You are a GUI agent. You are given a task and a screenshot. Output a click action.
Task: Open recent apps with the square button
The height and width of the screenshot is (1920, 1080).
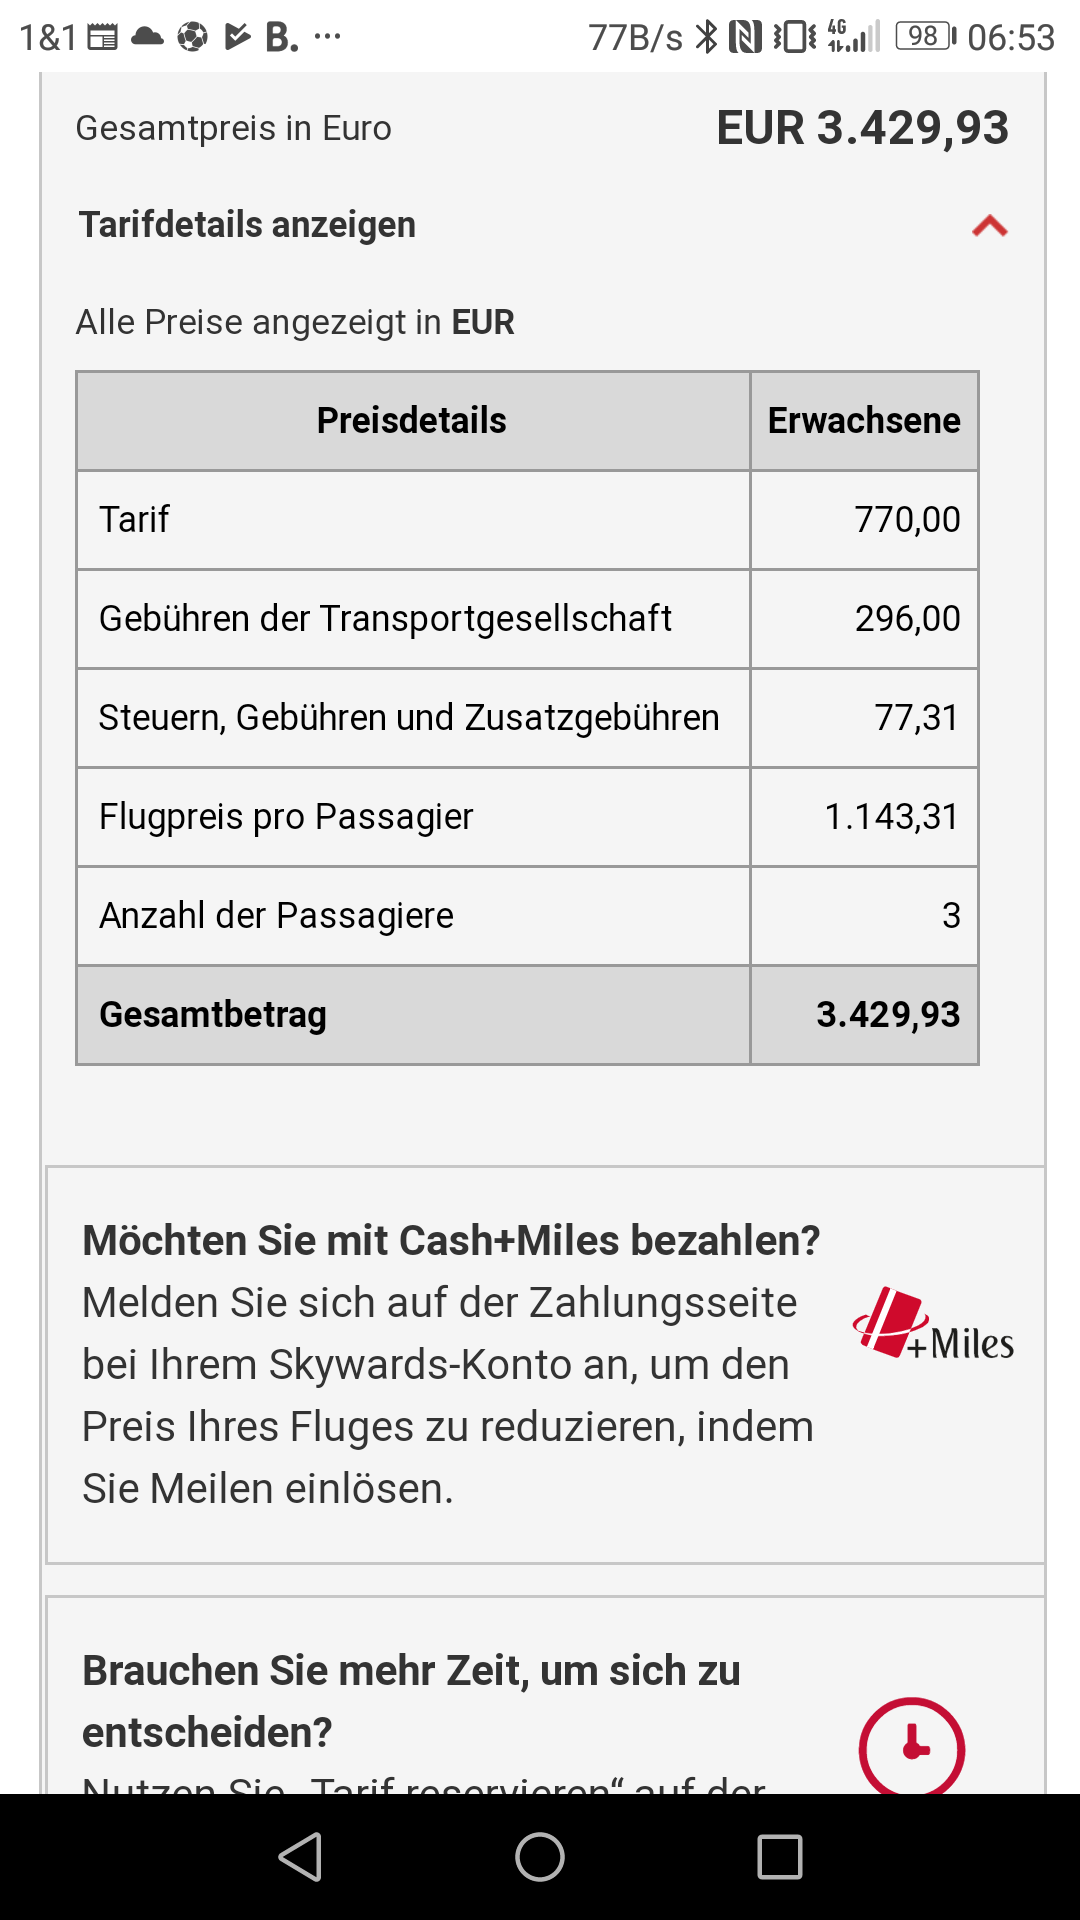pos(780,1857)
